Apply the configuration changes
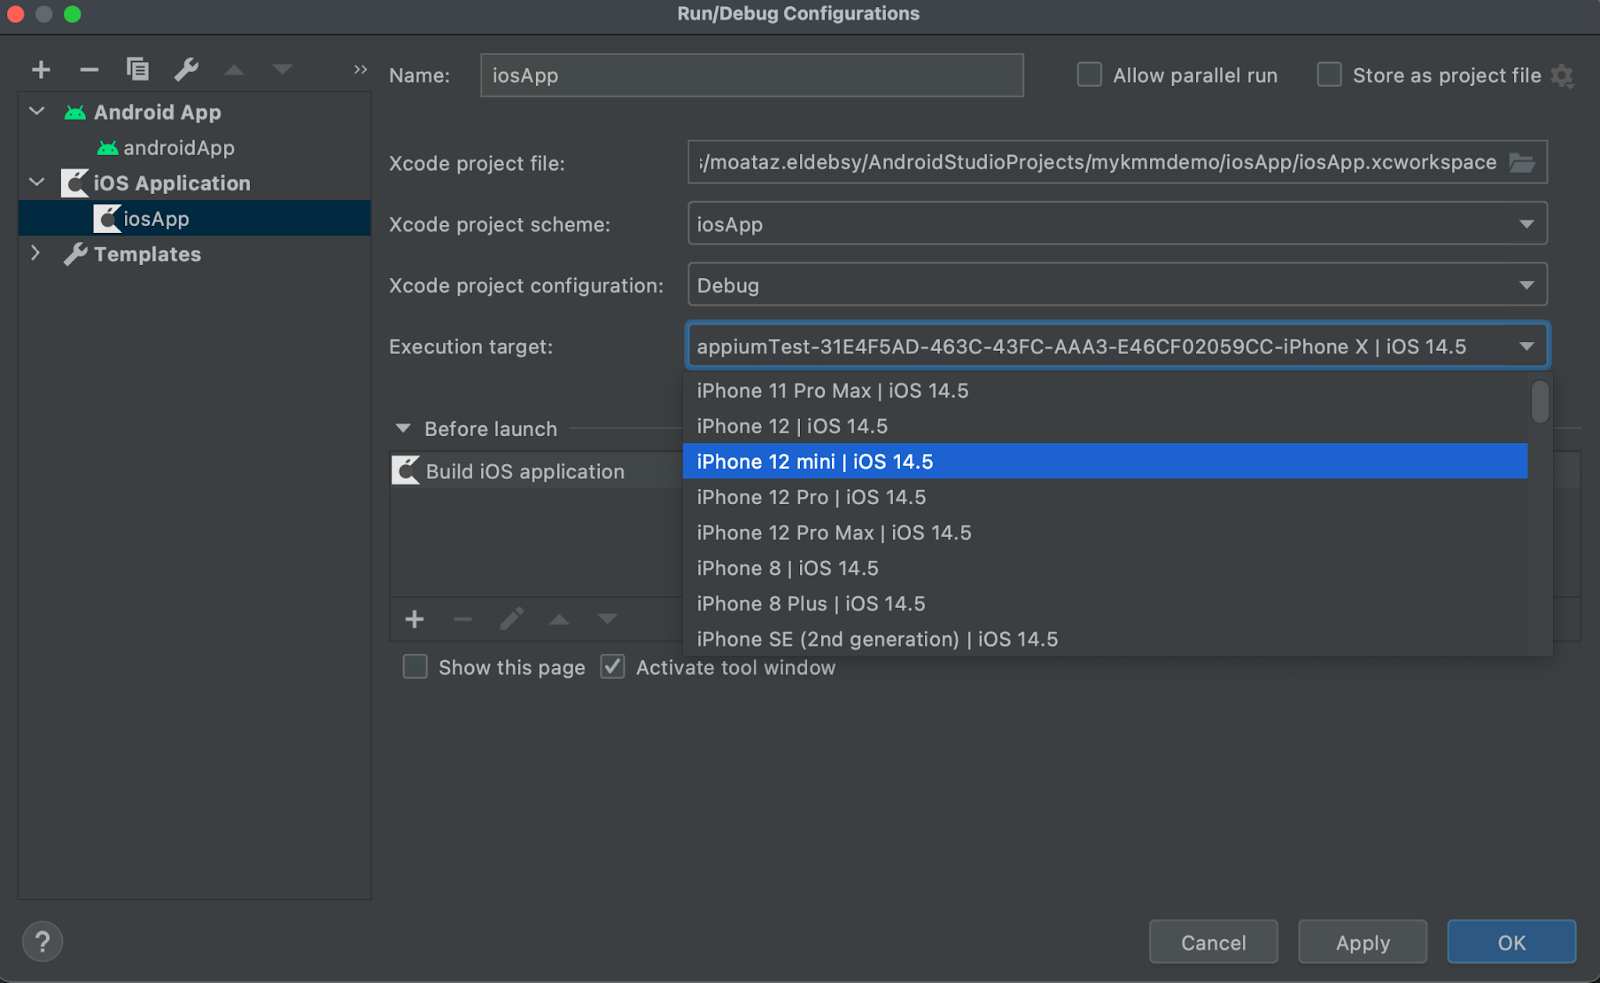Image resolution: width=1600 pixels, height=983 pixels. [1362, 941]
